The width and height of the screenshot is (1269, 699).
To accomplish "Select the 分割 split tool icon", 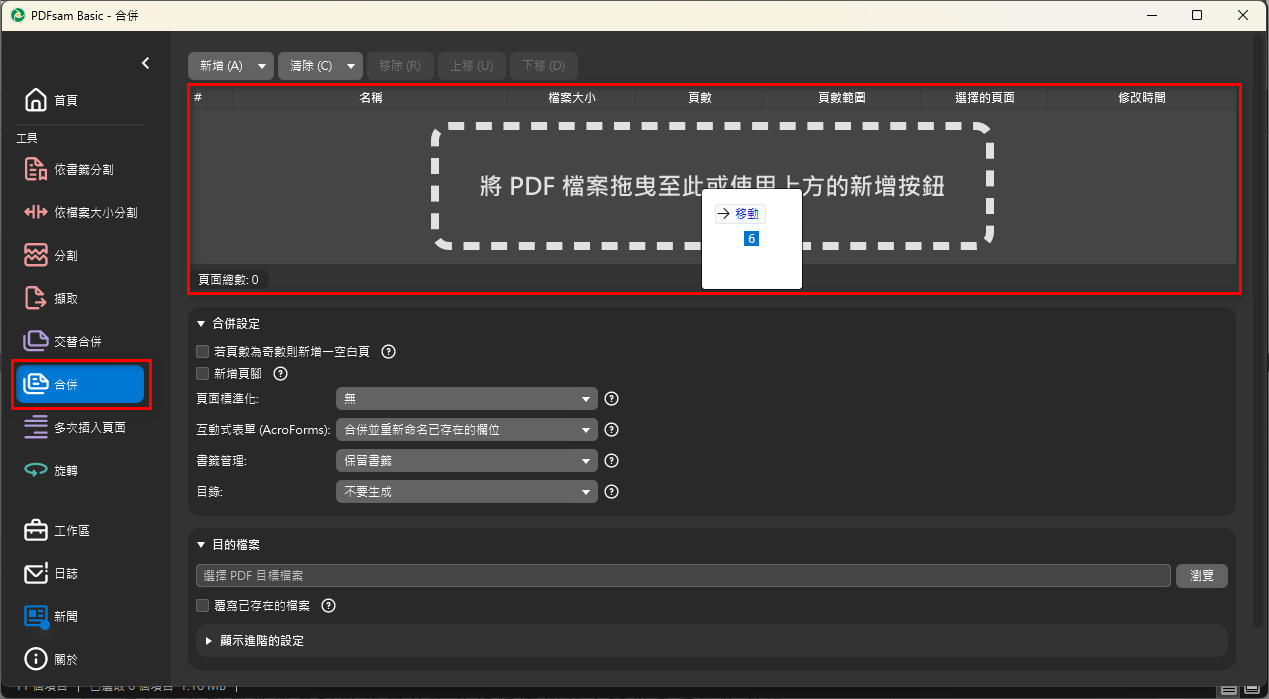I will [x=36, y=255].
